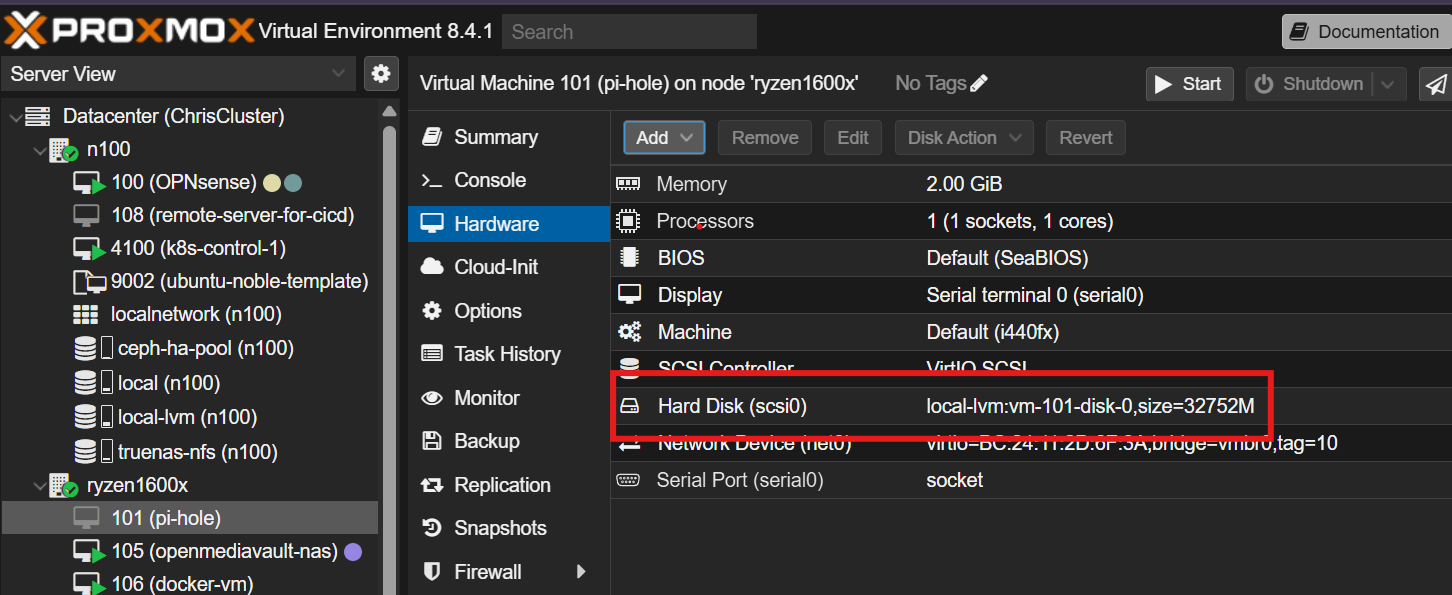Open the Console tab
1452x595 pixels.
[x=509, y=180]
